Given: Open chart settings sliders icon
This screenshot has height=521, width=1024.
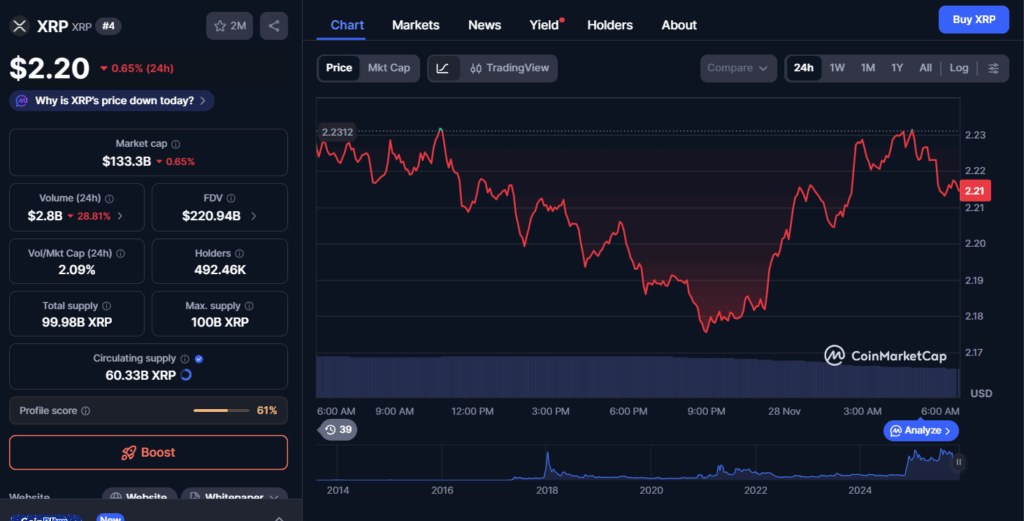Looking at the screenshot, I should pos(993,68).
